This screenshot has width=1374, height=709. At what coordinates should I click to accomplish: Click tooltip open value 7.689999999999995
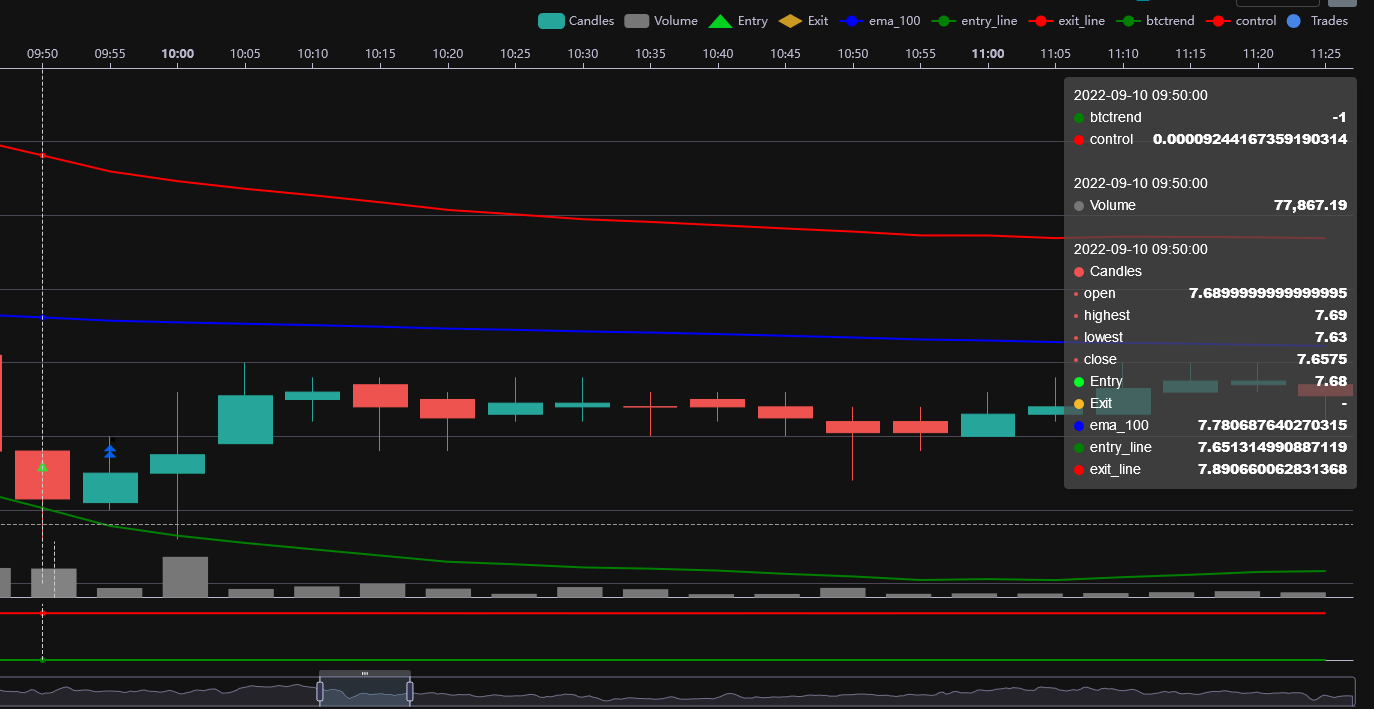pos(1268,293)
